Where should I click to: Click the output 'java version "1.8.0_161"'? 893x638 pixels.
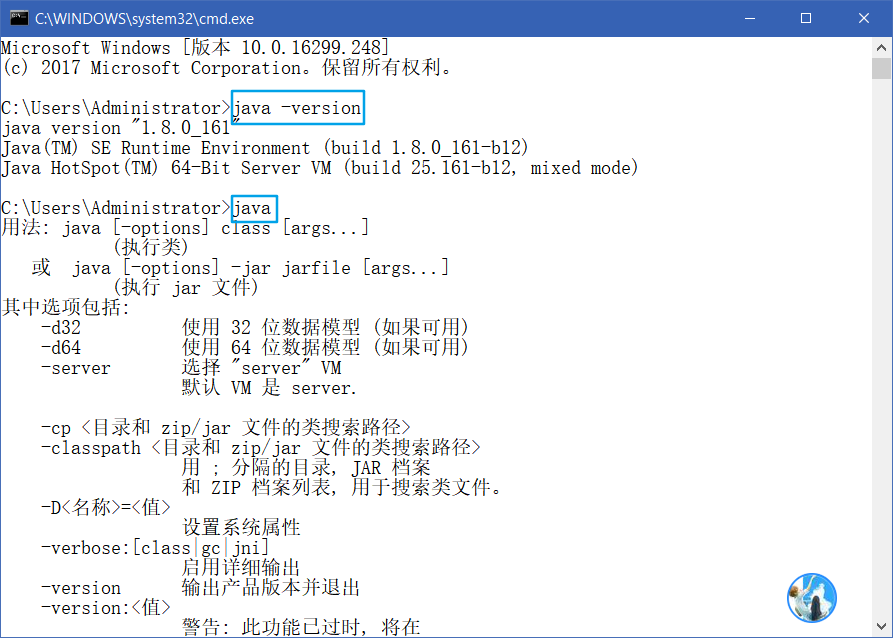(x=121, y=128)
